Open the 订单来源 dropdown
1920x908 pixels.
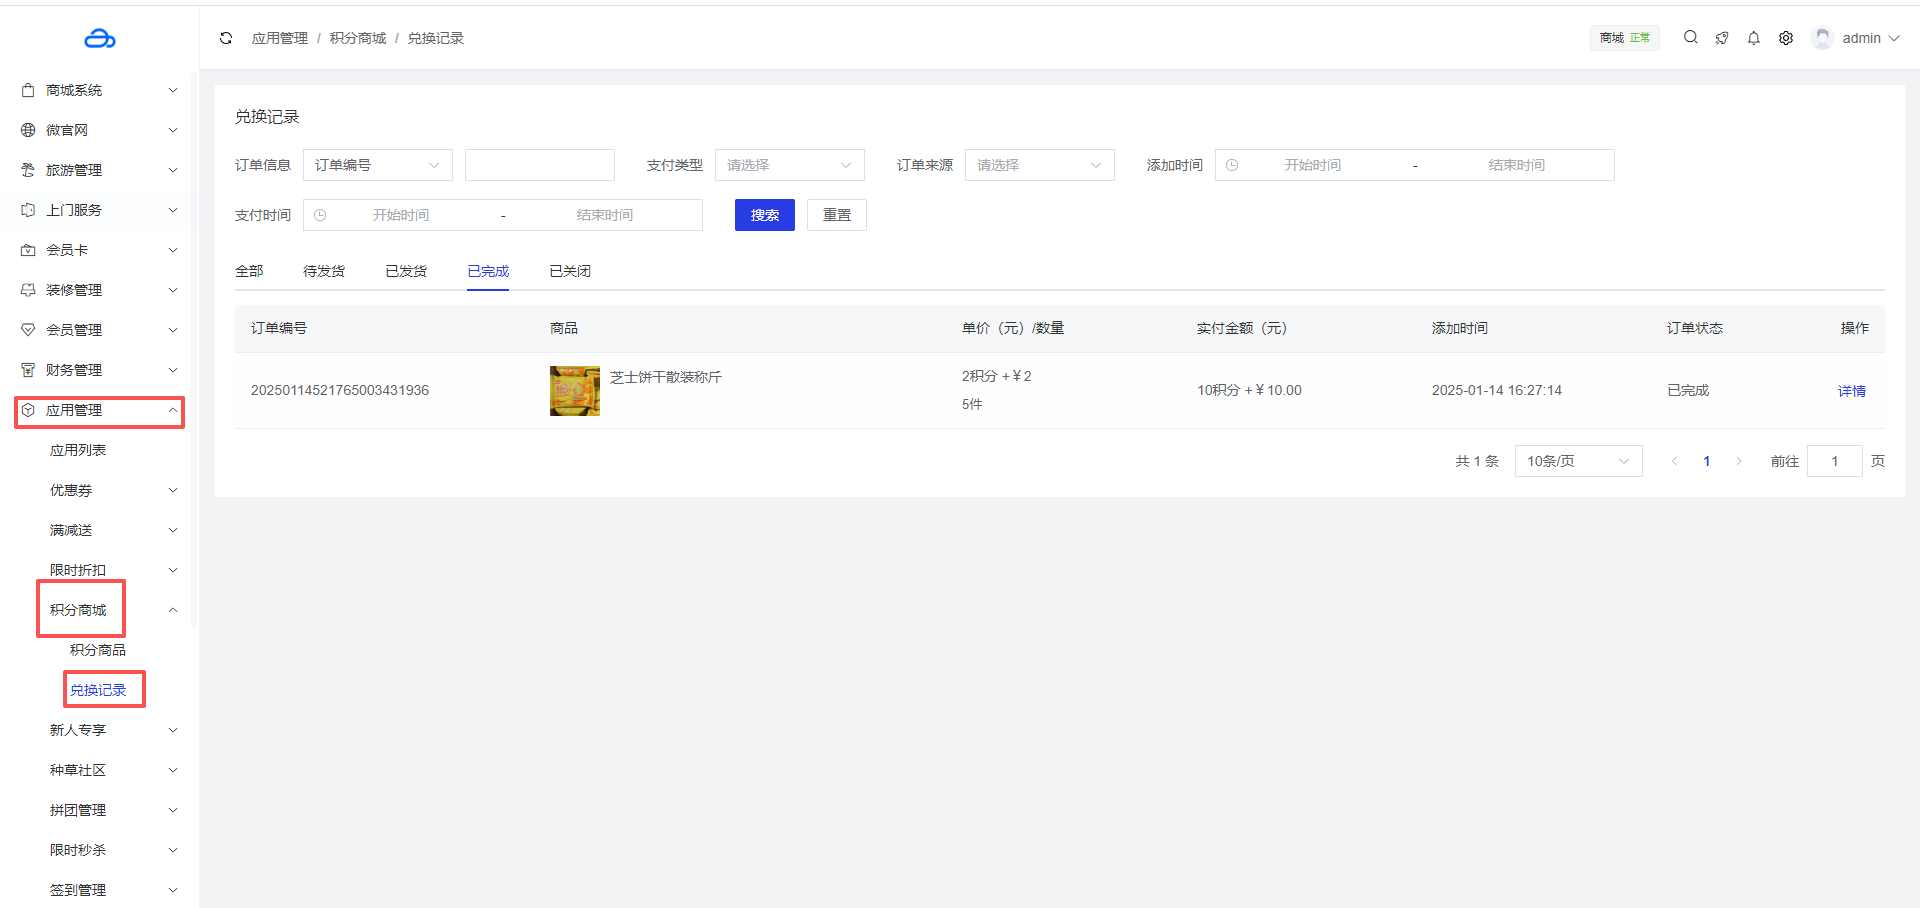coord(1039,165)
